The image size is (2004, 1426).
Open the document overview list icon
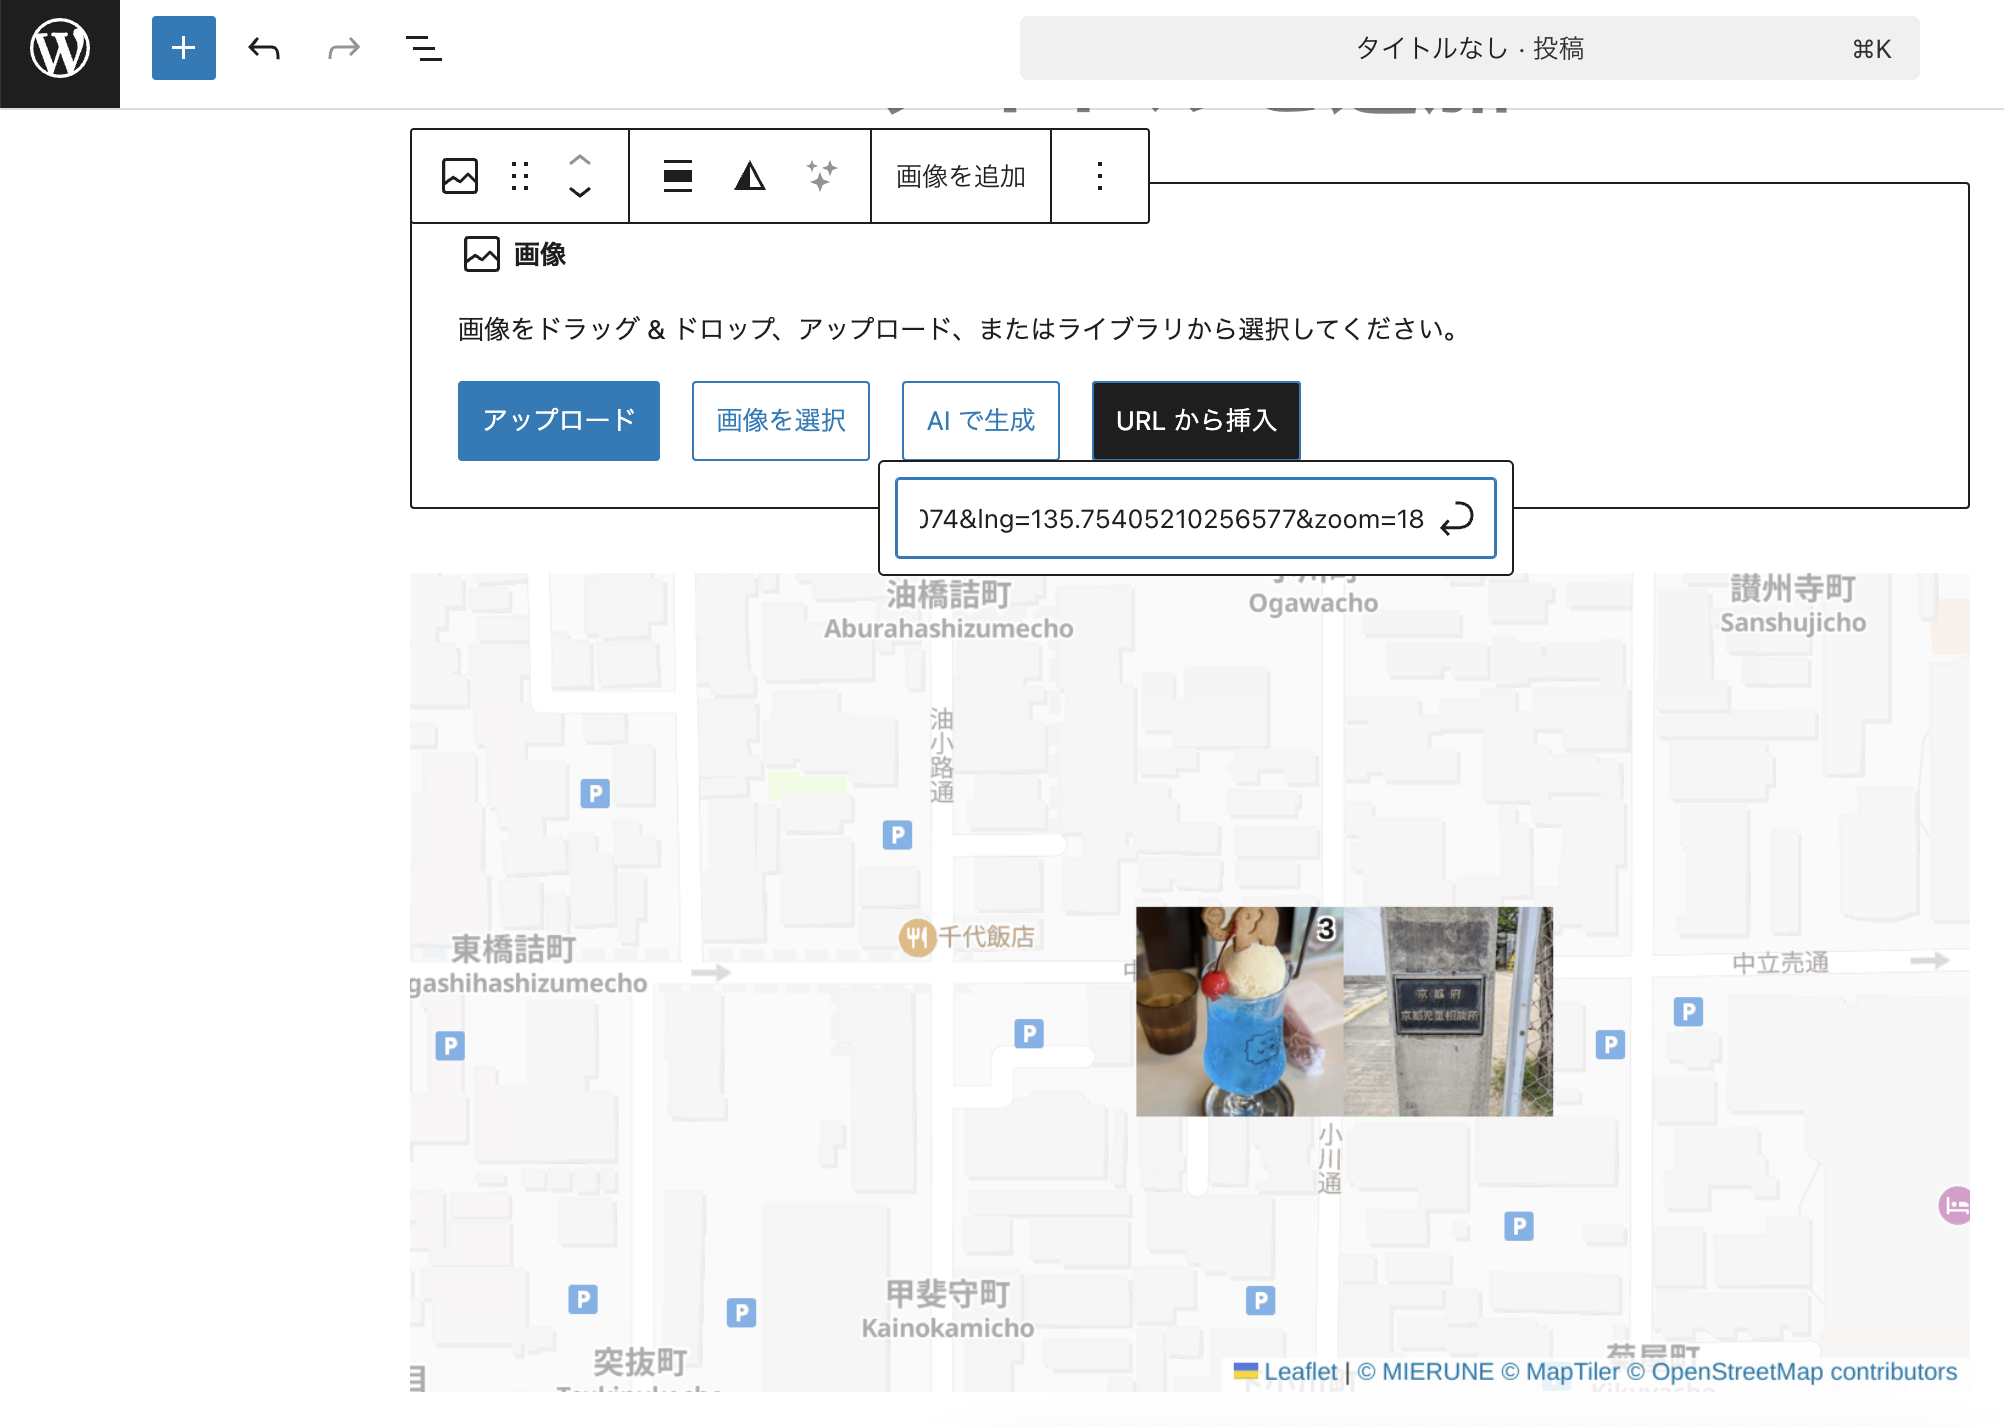click(423, 48)
